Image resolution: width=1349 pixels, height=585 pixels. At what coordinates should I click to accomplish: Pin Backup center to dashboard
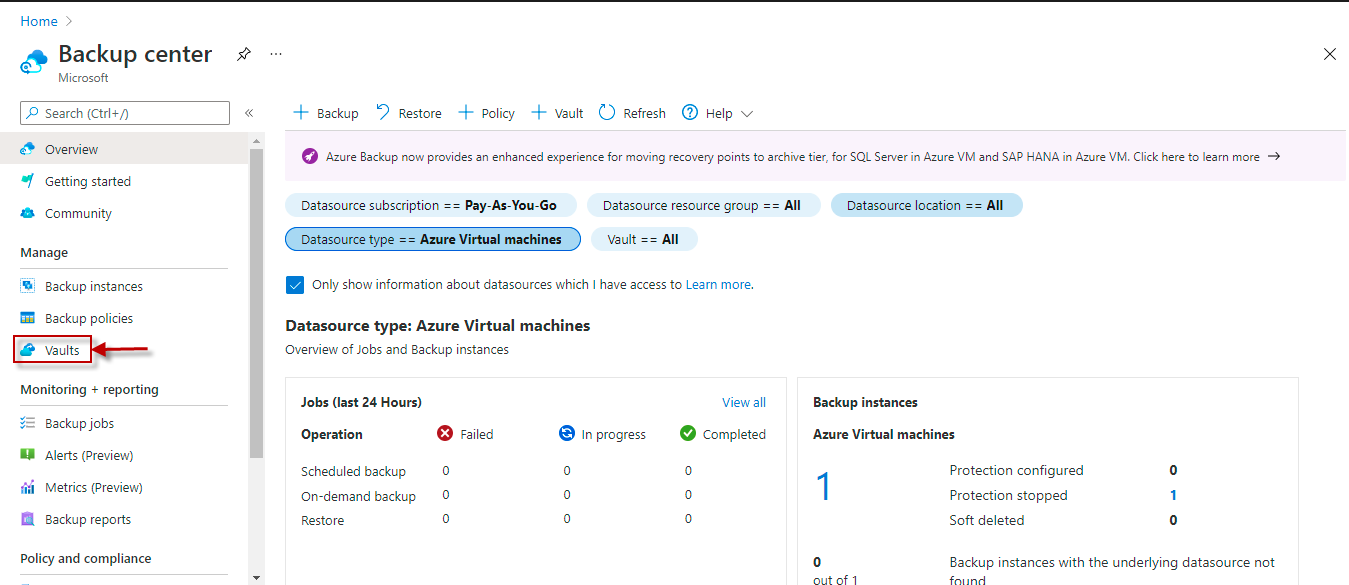pyautogui.click(x=244, y=54)
